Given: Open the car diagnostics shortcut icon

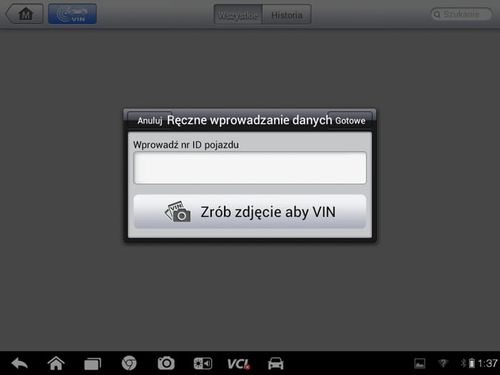Looking at the screenshot, I should (x=276, y=363).
